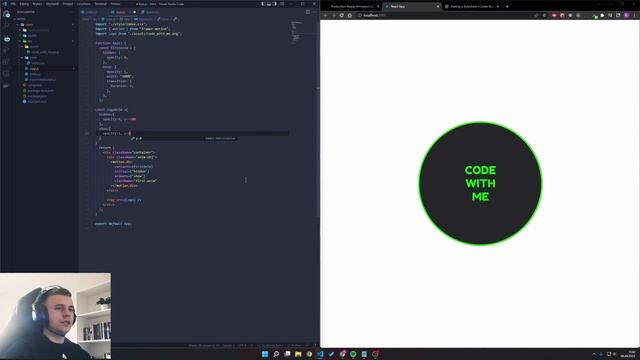Screen dimensions: 640x360
Task: Click the share icon in Chrome address bar
Action: pos(536,16)
